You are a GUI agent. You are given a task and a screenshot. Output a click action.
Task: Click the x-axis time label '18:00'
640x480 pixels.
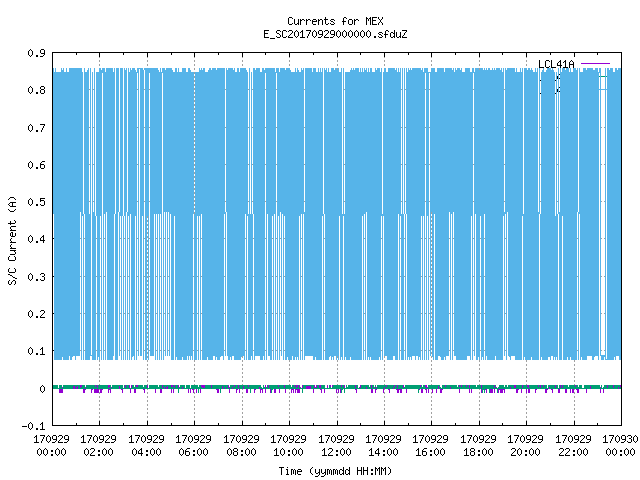point(478,452)
